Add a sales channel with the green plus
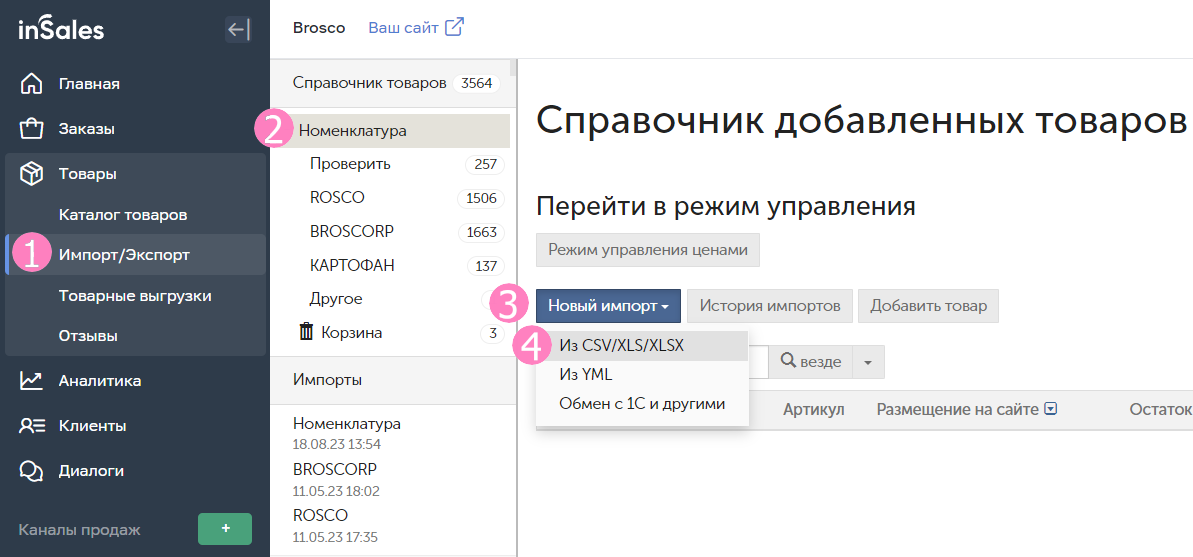 tap(225, 529)
